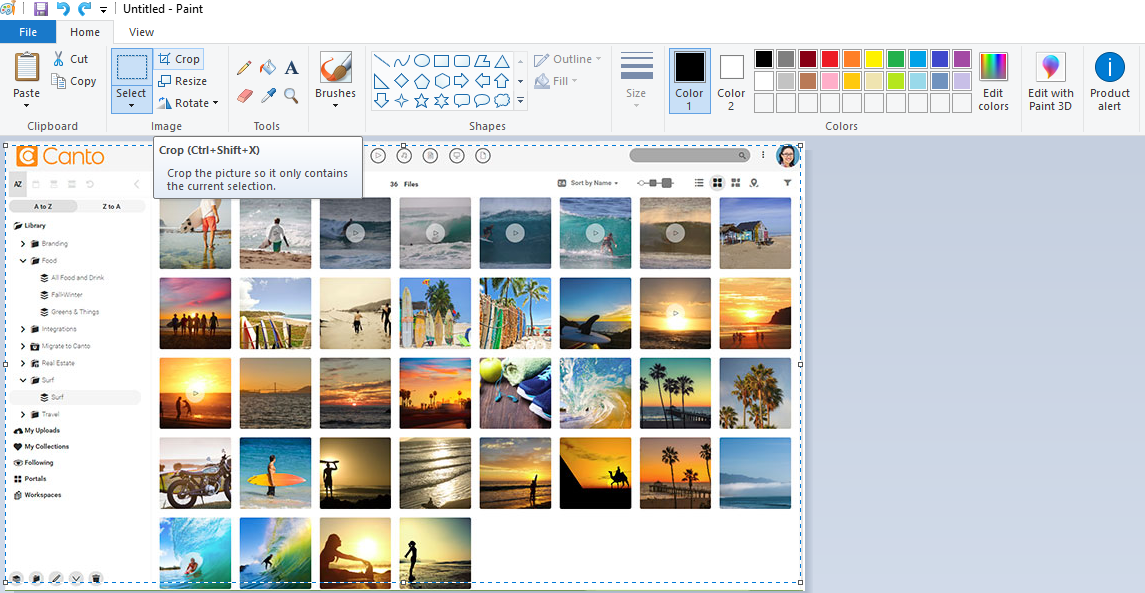Viewport: 1145px width, 593px height.
Task: Select the Eraser tool
Action: pyautogui.click(x=244, y=96)
